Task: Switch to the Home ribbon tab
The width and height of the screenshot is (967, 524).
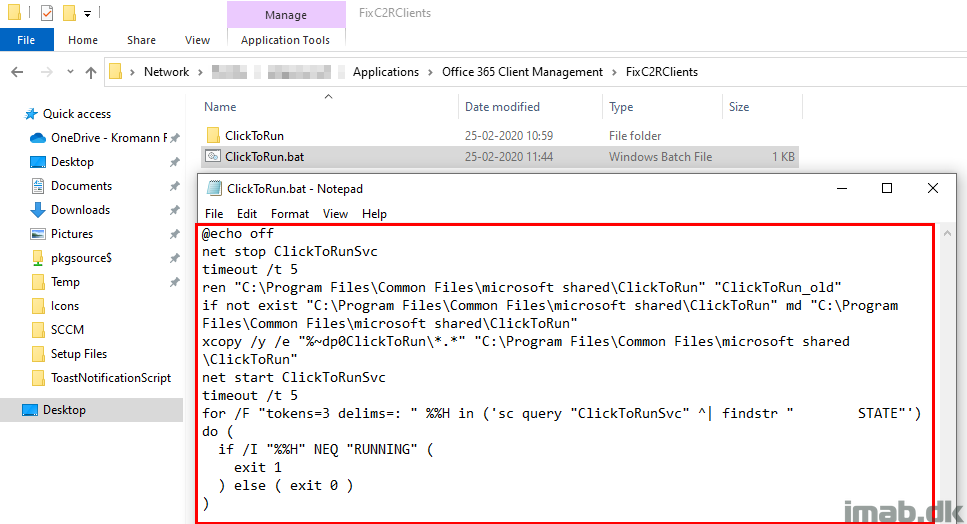Action: click(83, 40)
